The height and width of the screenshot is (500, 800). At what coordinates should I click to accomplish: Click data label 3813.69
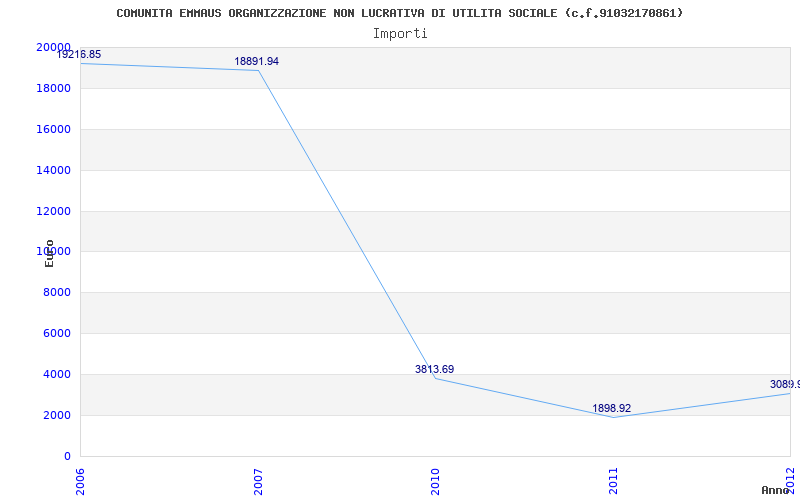pos(434,369)
